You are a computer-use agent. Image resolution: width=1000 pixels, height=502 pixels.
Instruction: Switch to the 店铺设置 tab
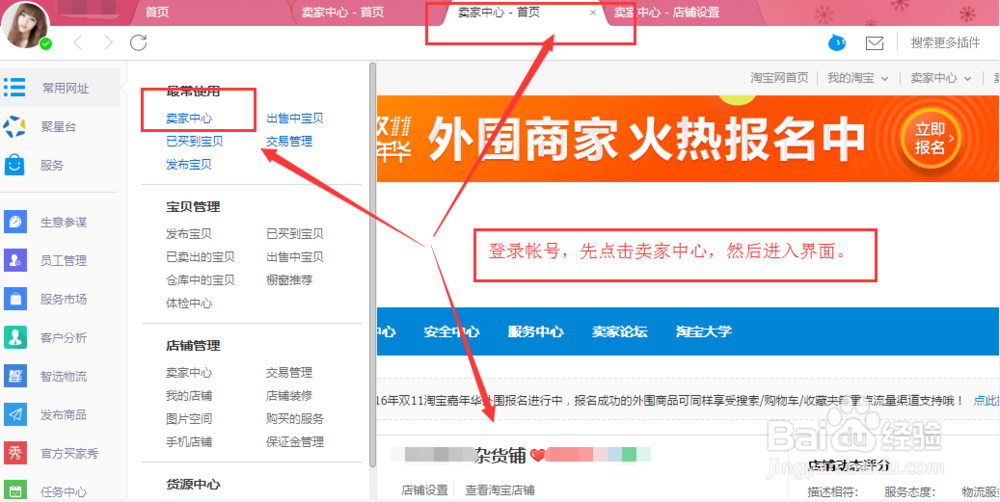[x=667, y=13]
